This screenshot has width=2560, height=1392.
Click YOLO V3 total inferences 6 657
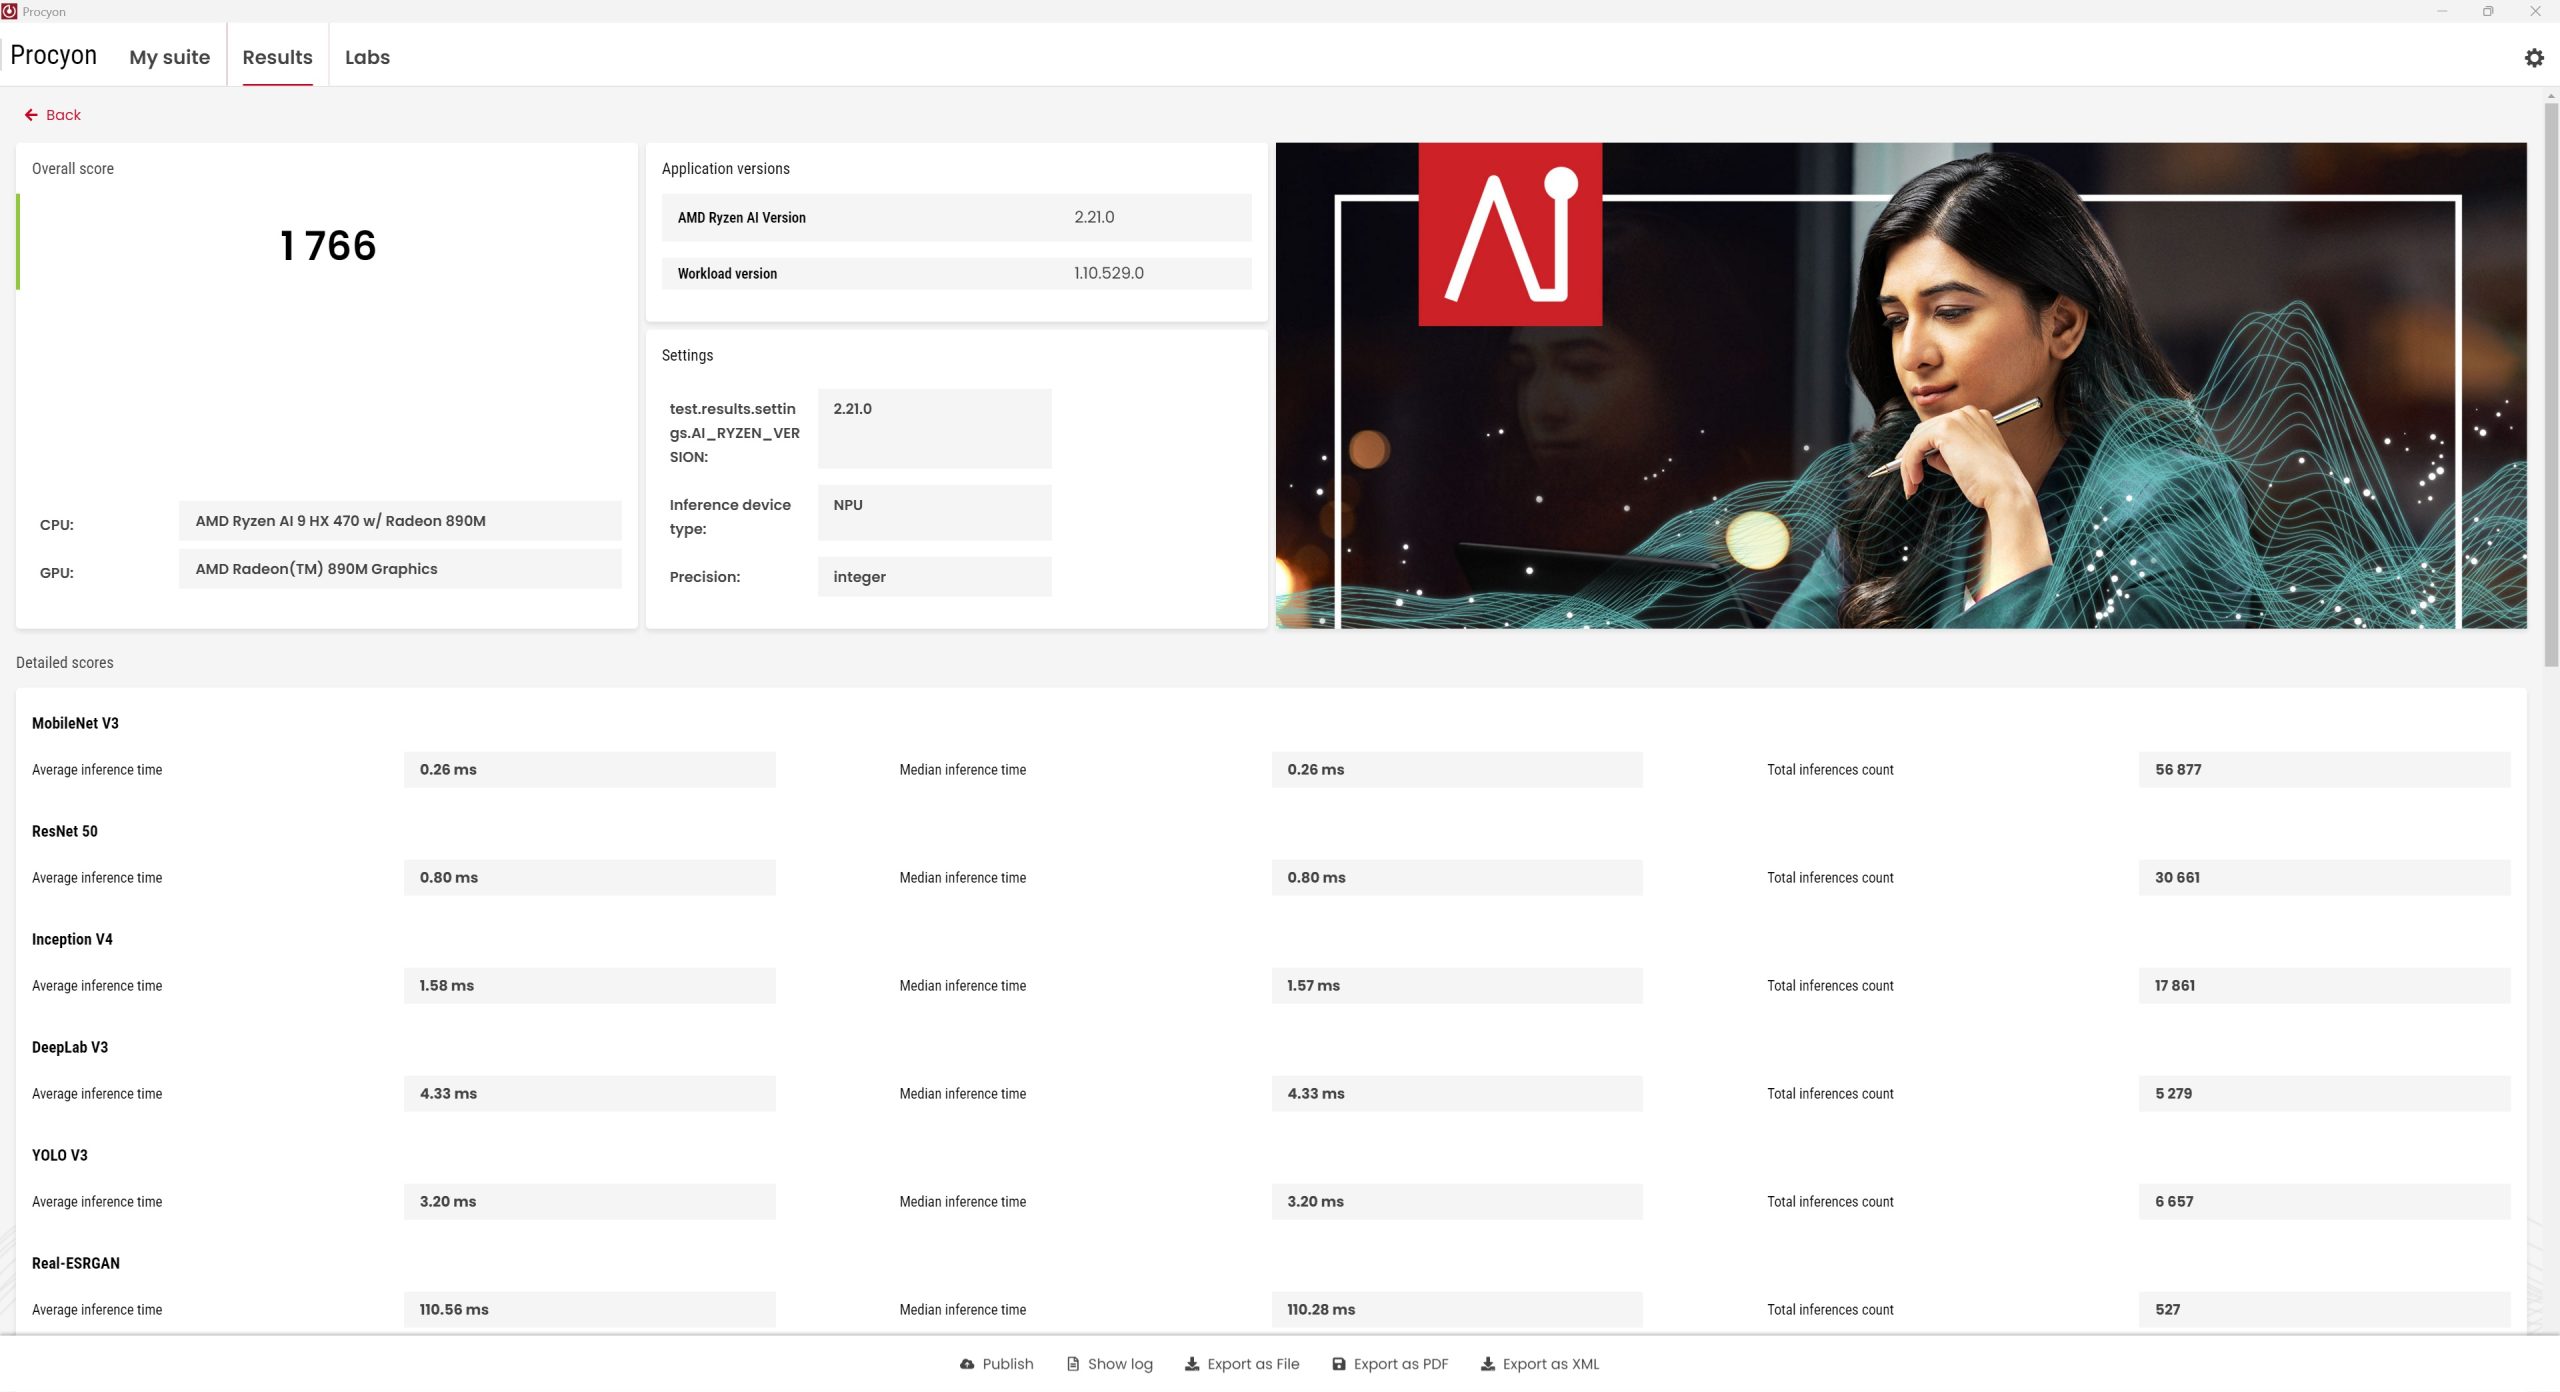tap(2324, 1202)
